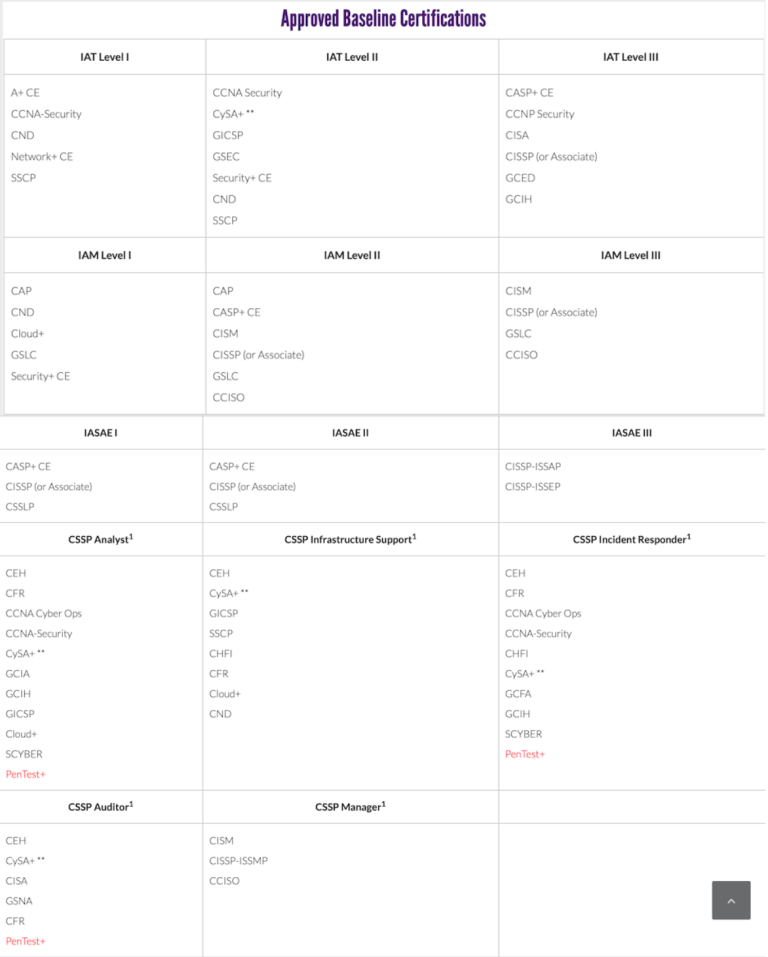
Task: Open the PenTest+ link under CSSP Auditor
Action: point(26,941)
